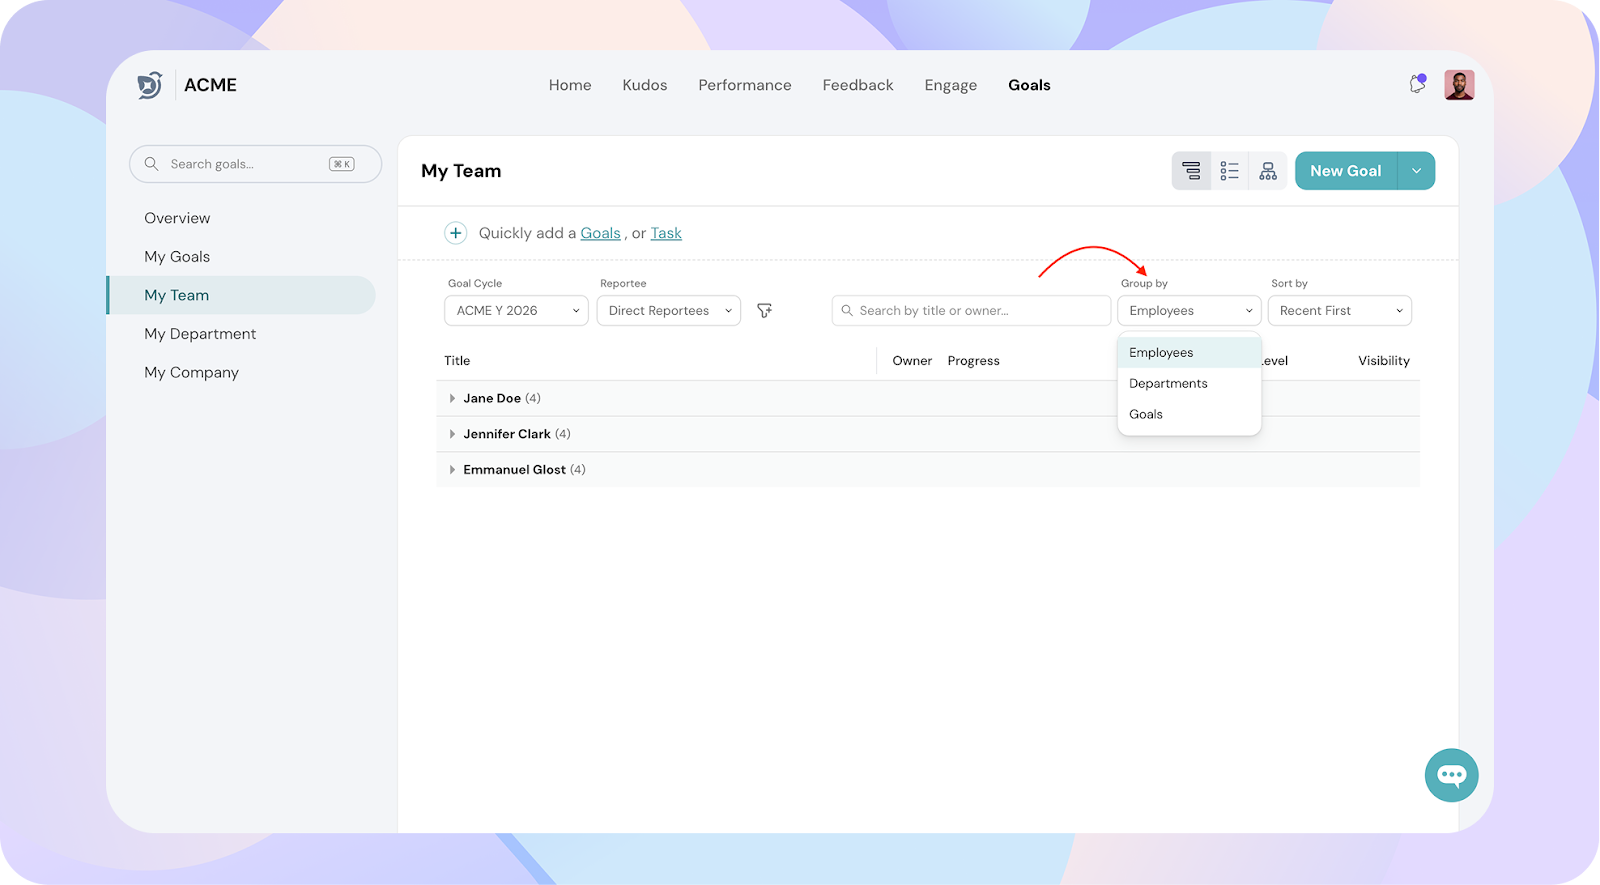The width and height of the screenshot is (1600, 885).
Task: Open the user profile avatar
Action: point(1459,85)
